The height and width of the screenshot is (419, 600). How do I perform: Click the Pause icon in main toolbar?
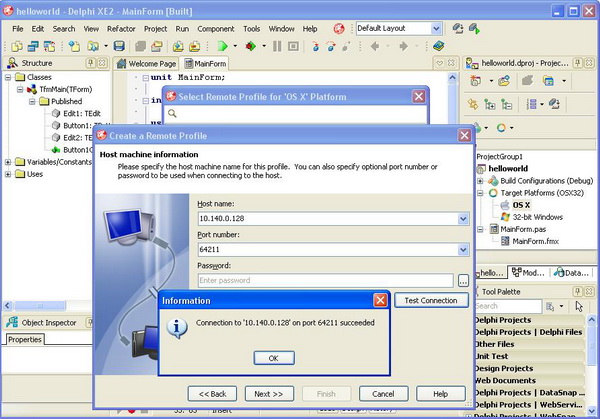277,46
